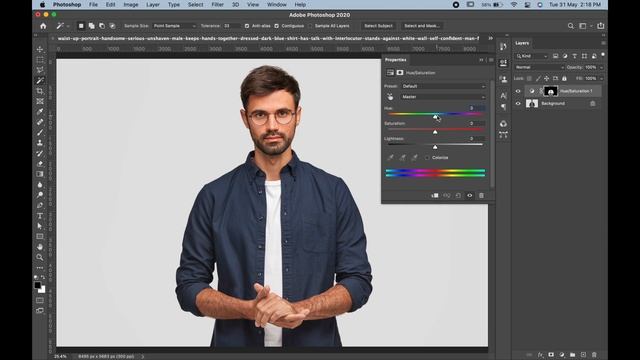
Task: Click the Select Subject button
Action: tap(378, 26)
